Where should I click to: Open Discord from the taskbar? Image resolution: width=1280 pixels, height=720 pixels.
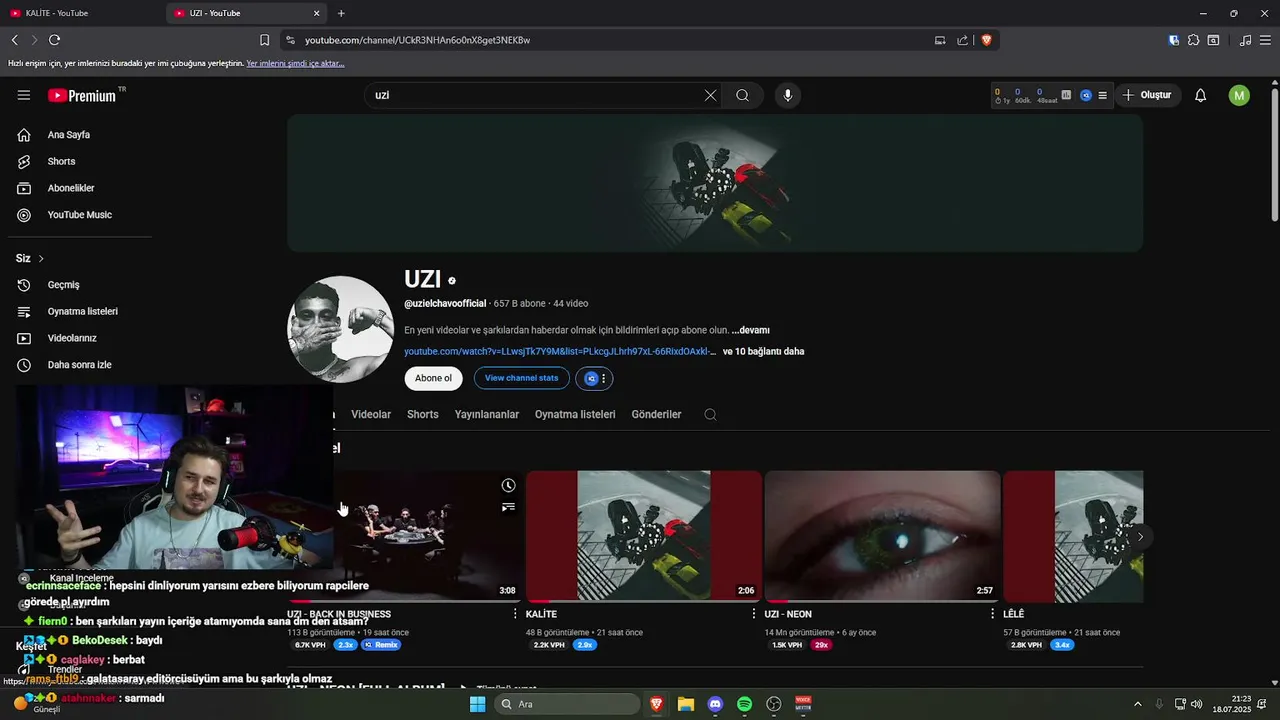tap(715, 704)
